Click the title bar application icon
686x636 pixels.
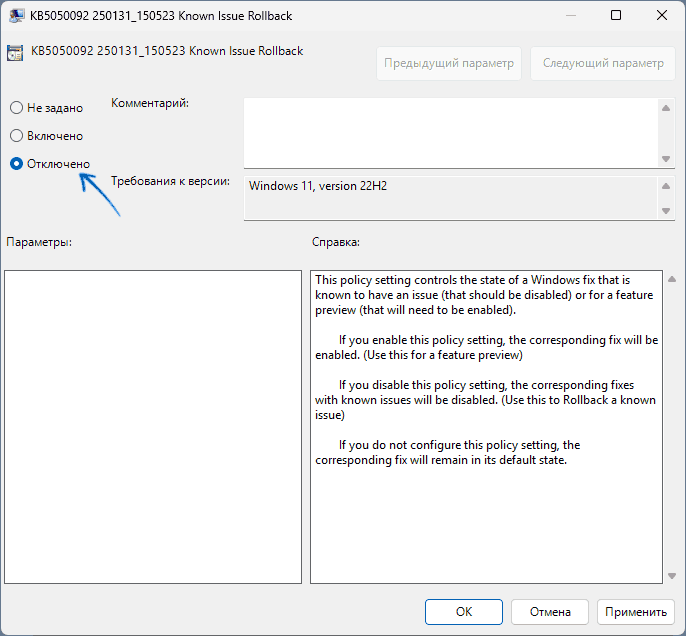click(x=16, y=16)
